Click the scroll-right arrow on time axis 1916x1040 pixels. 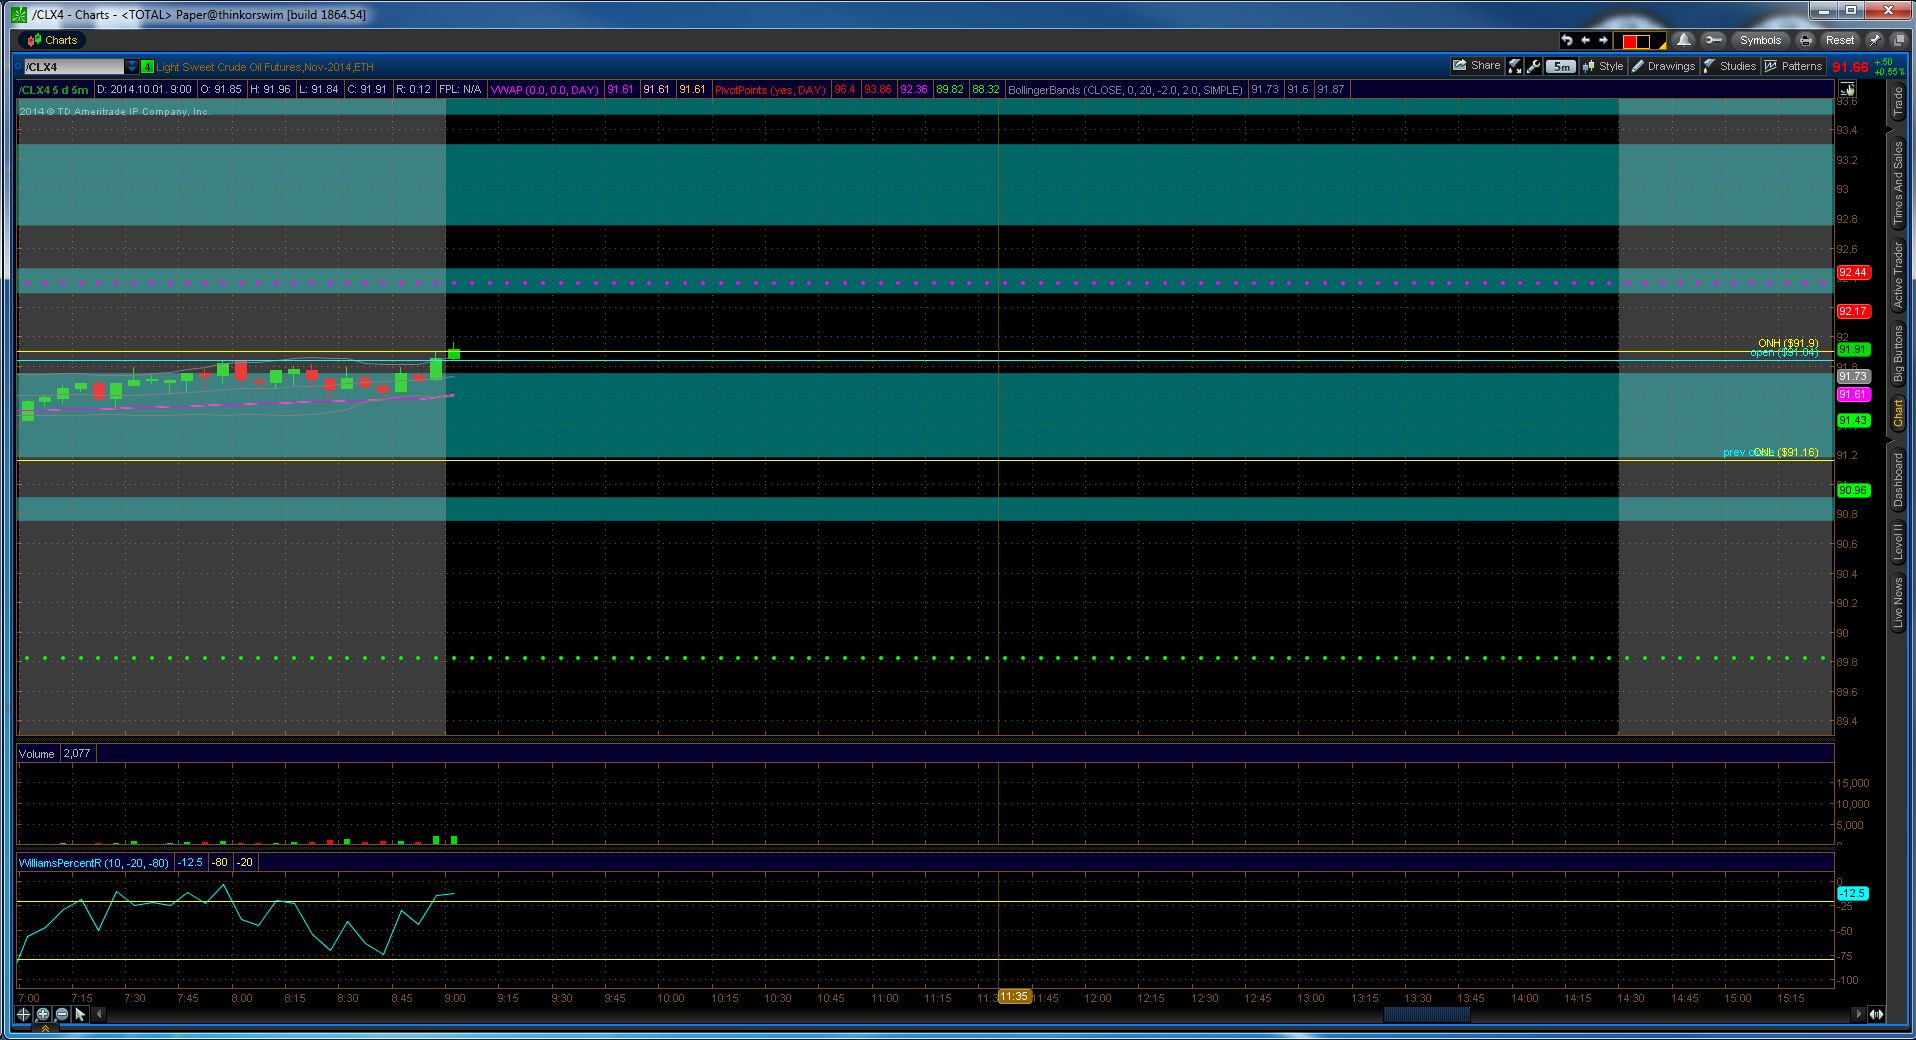tap(1858, 1014)
